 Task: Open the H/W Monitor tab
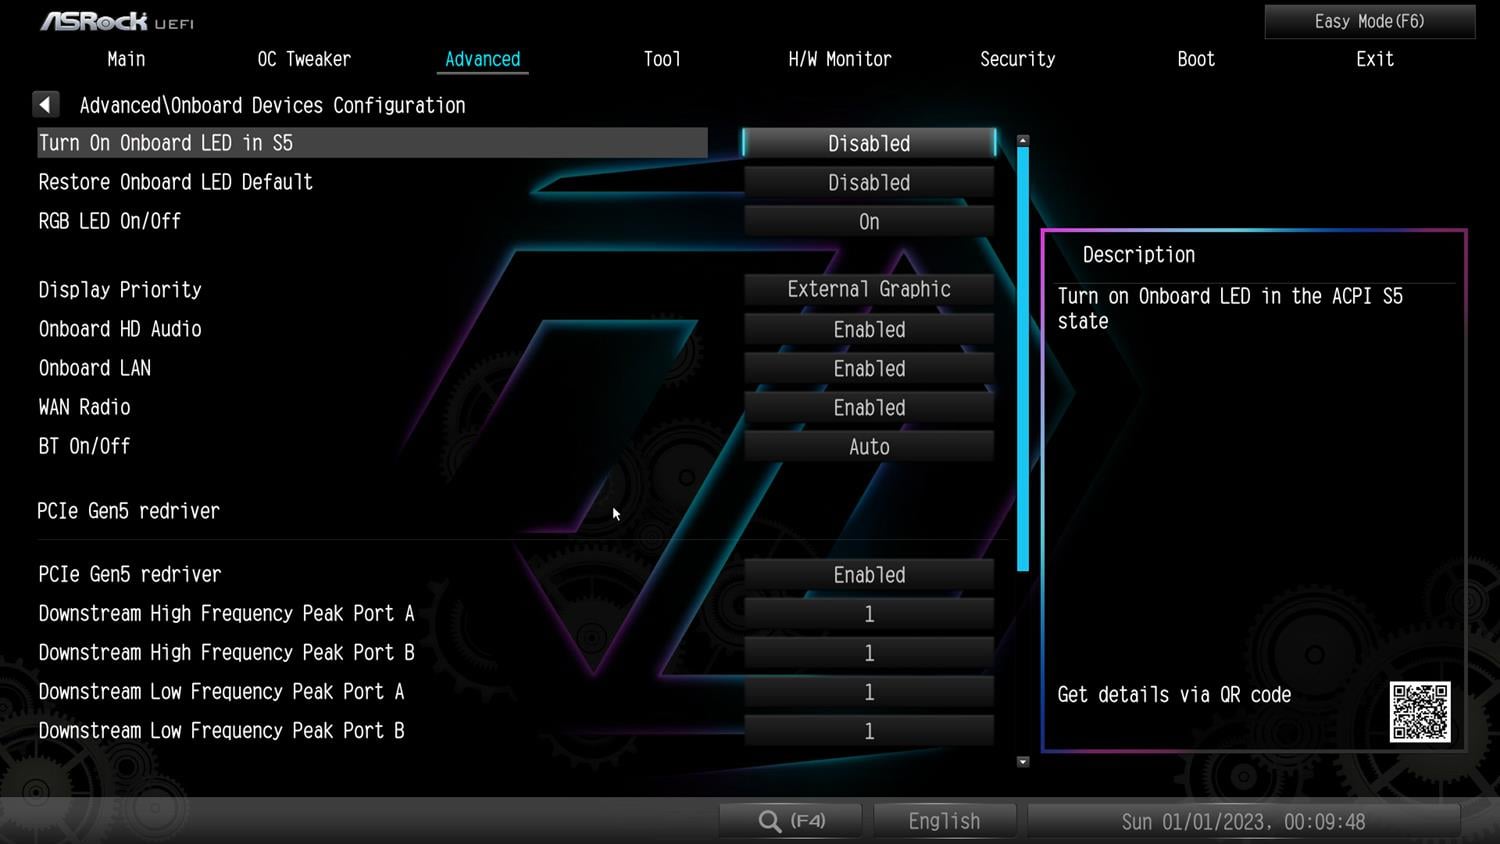coord(839,59)
